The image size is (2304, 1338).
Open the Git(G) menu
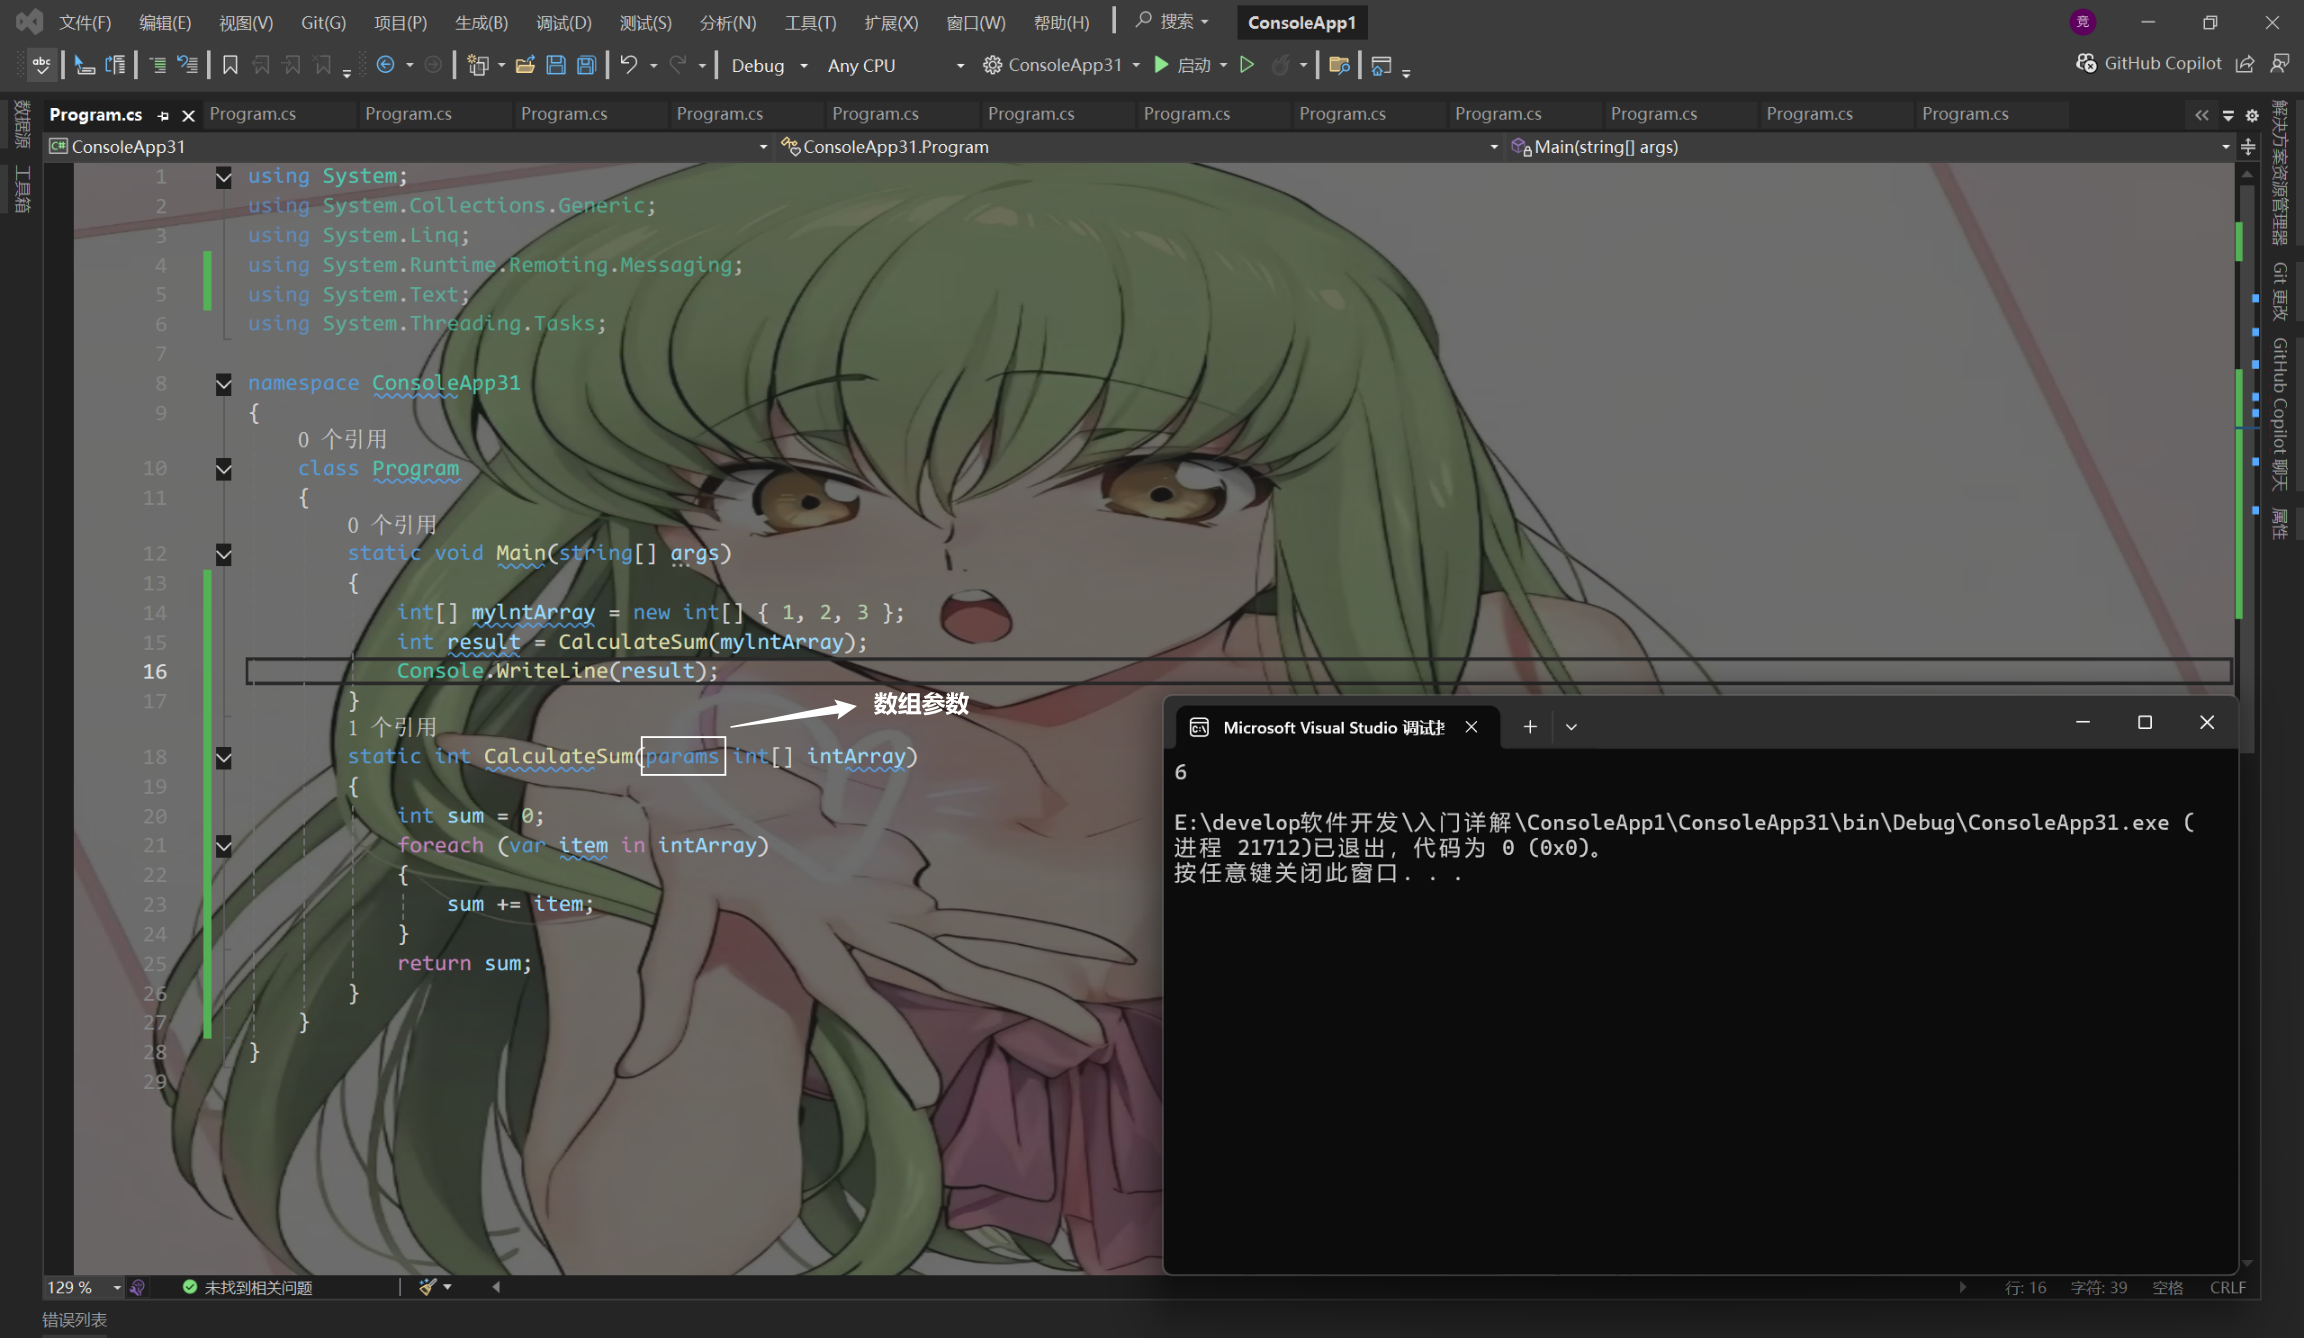pos(323,22)
